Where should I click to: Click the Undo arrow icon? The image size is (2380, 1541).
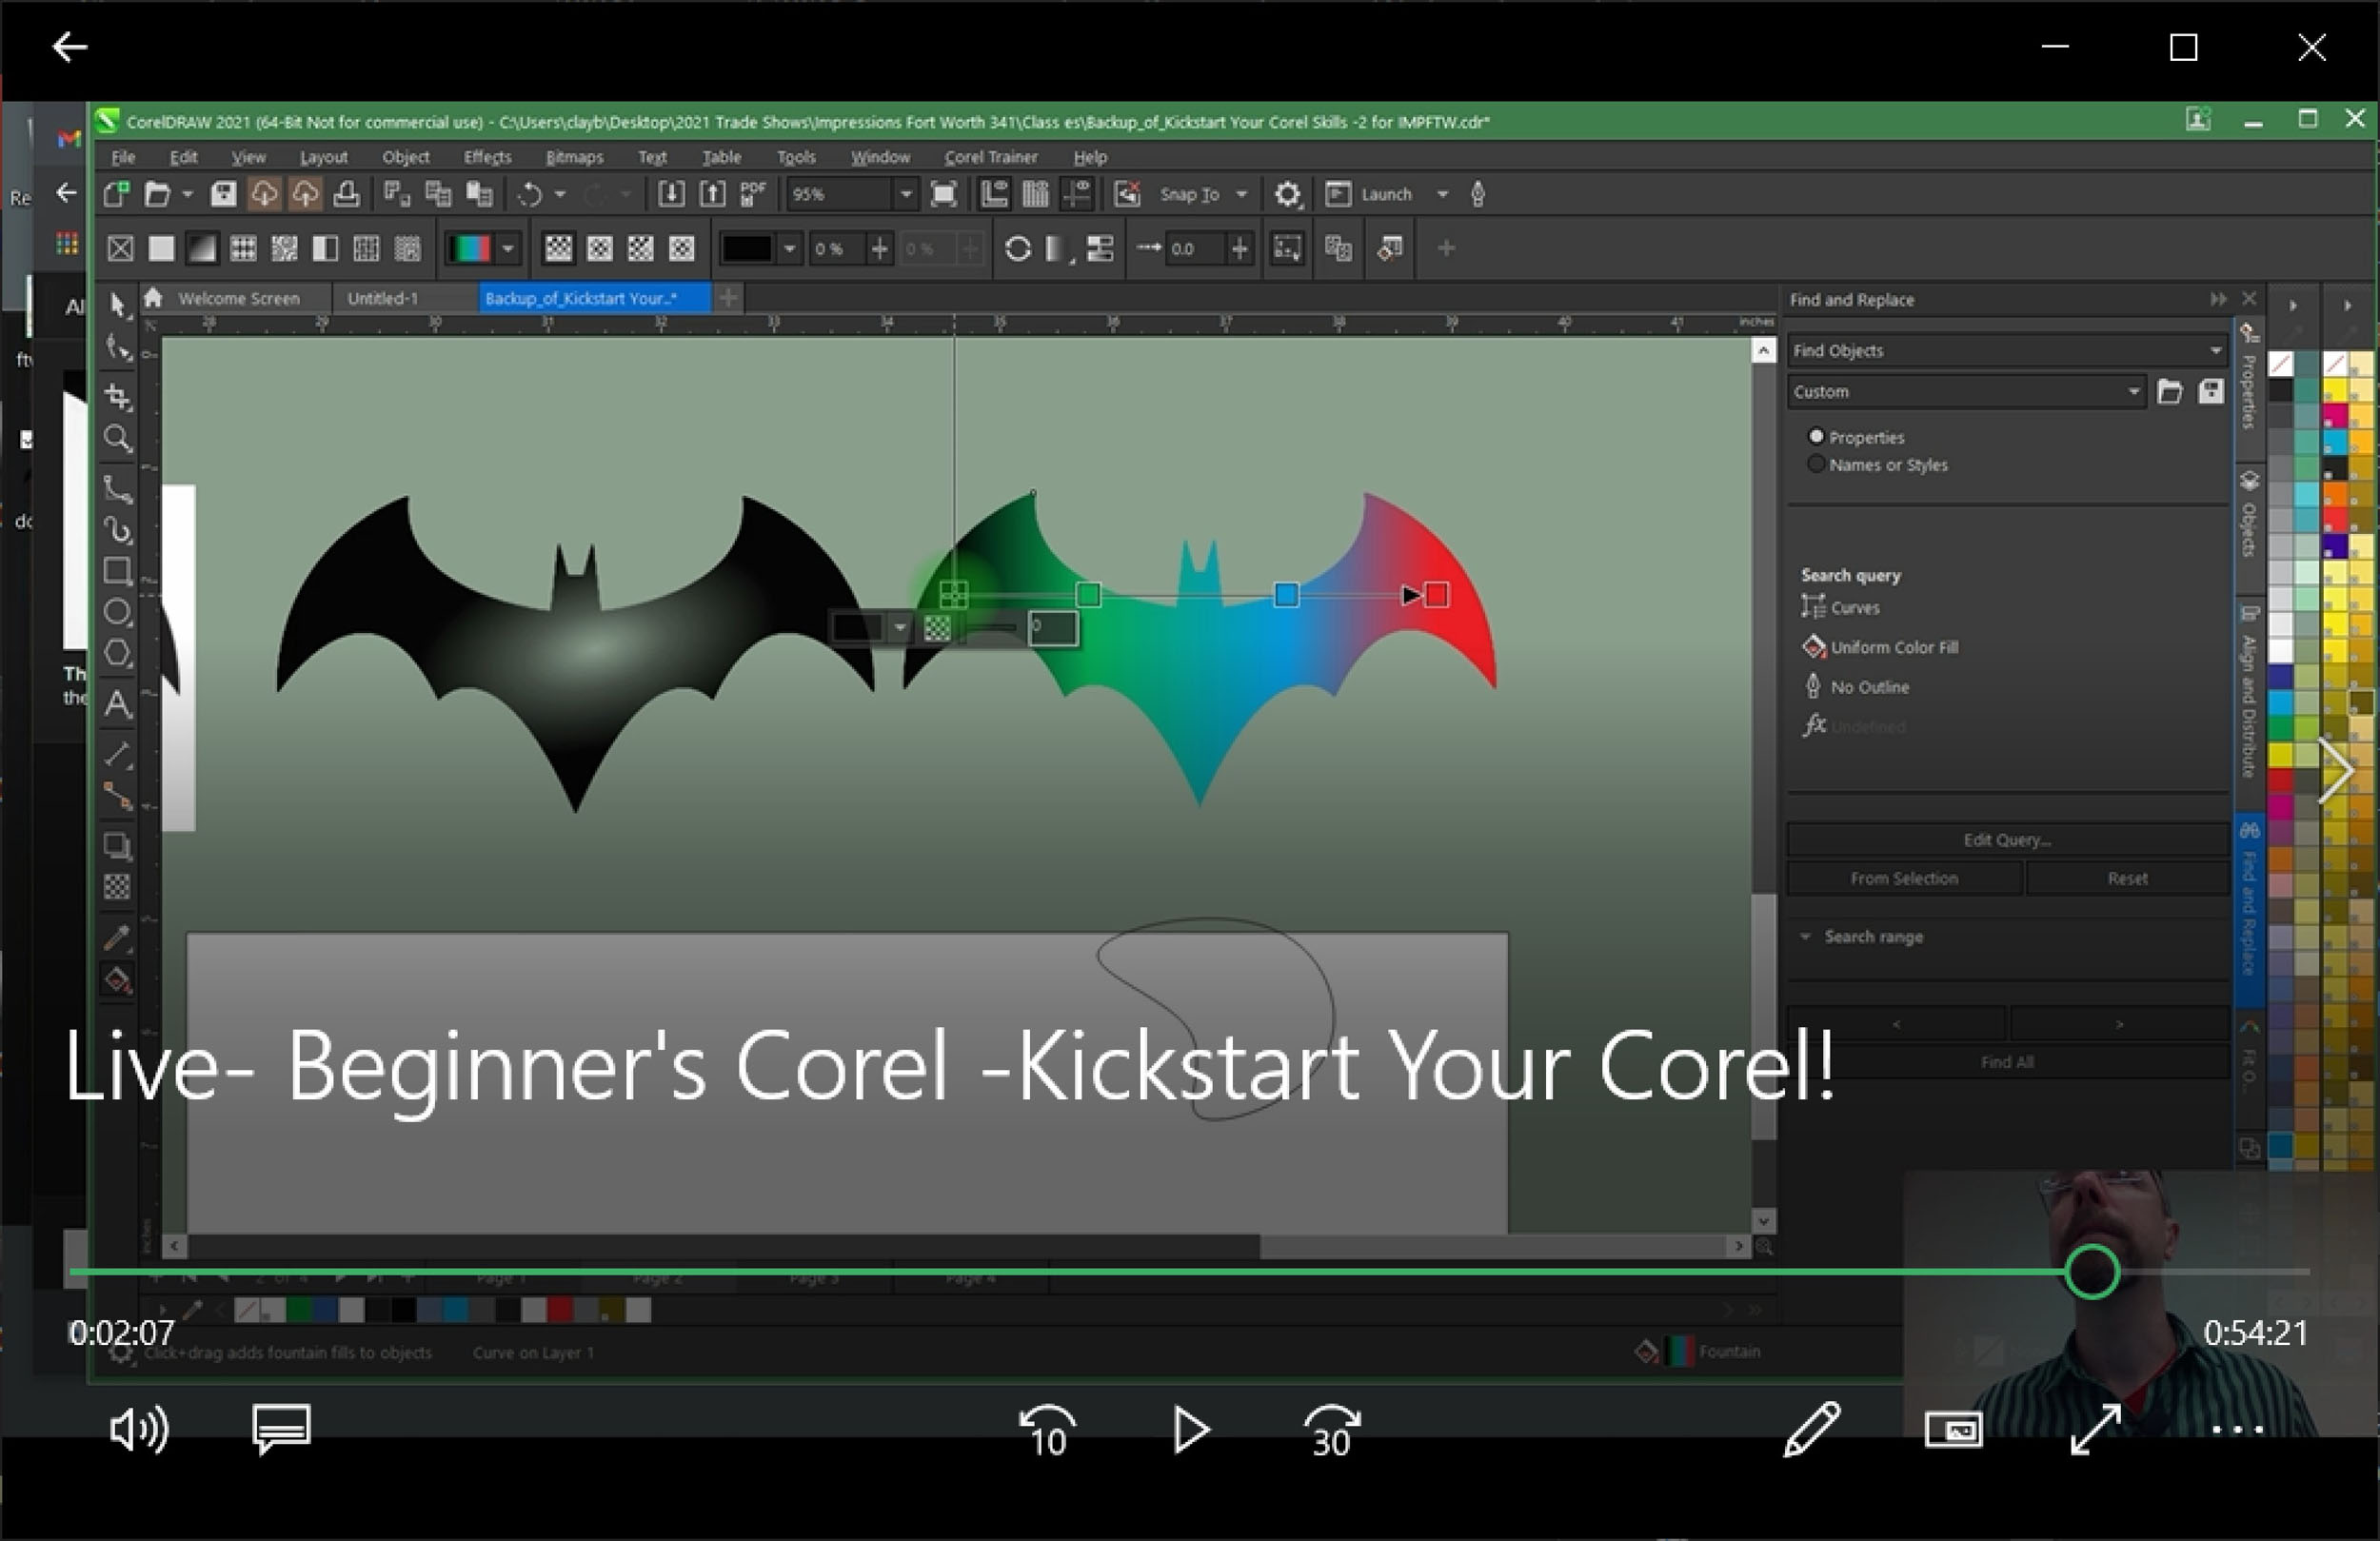[530, 194]
